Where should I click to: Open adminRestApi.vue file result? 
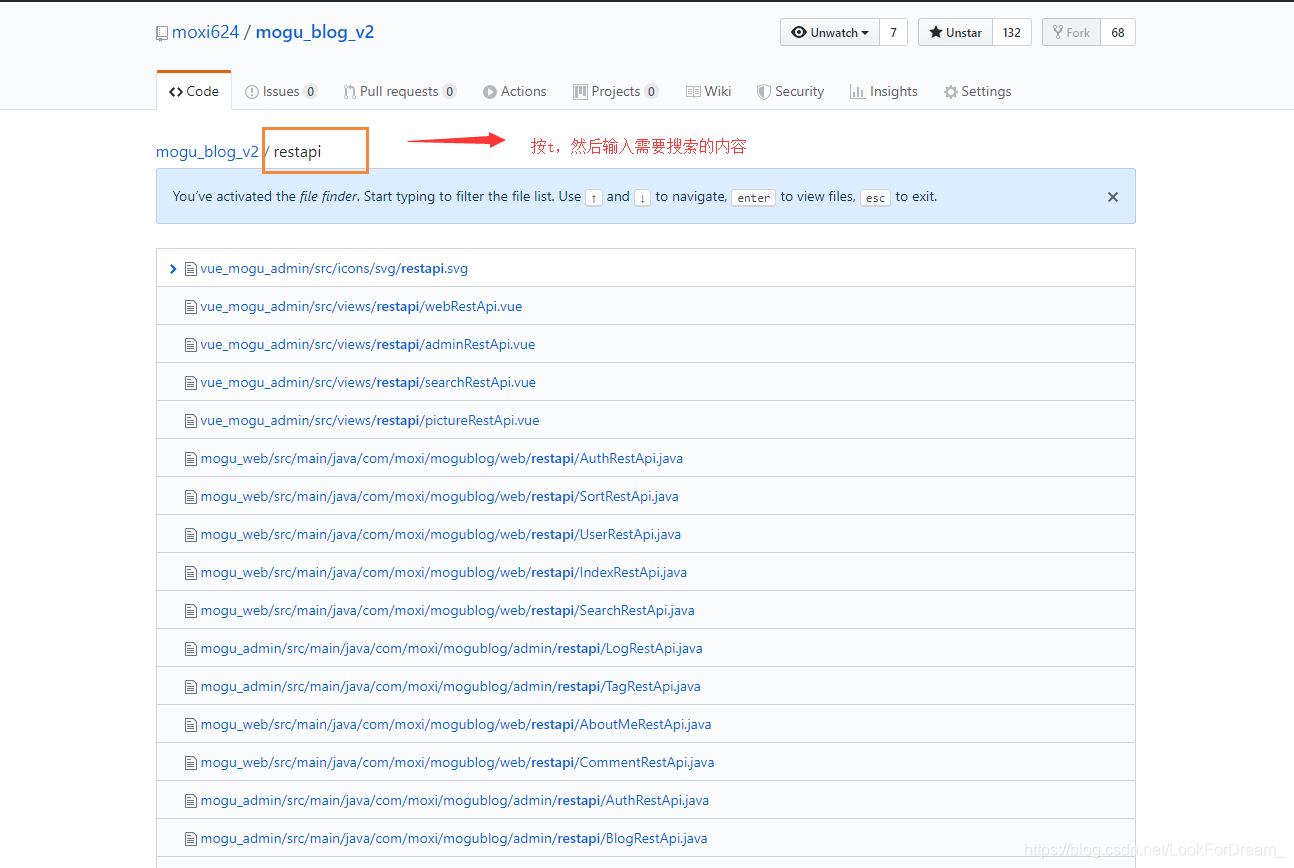(x=368, y=344)
